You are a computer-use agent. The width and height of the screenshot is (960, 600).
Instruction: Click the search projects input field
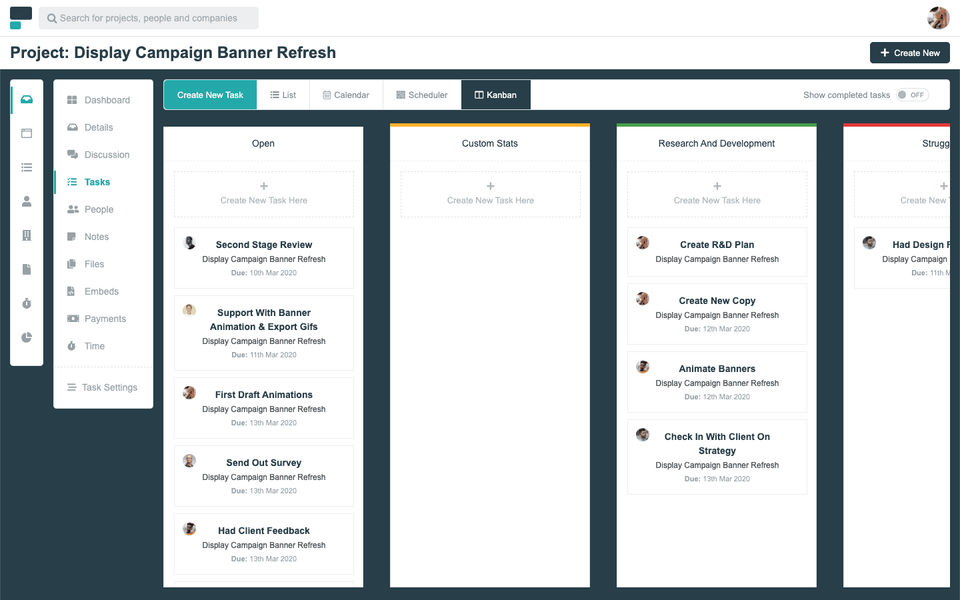point(149,18)
